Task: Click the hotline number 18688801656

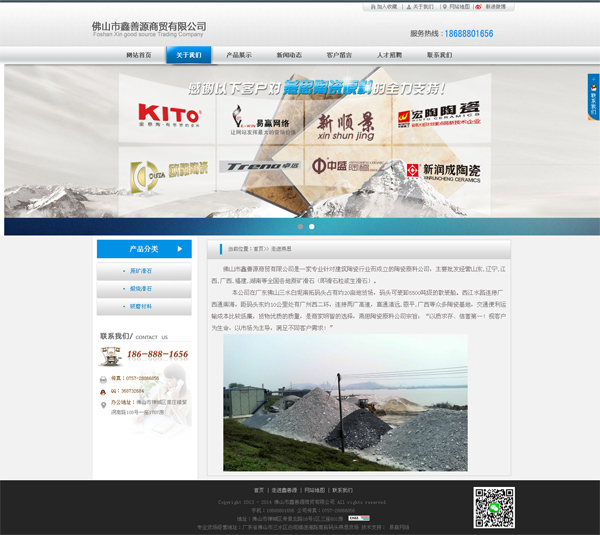Action: 469,34
